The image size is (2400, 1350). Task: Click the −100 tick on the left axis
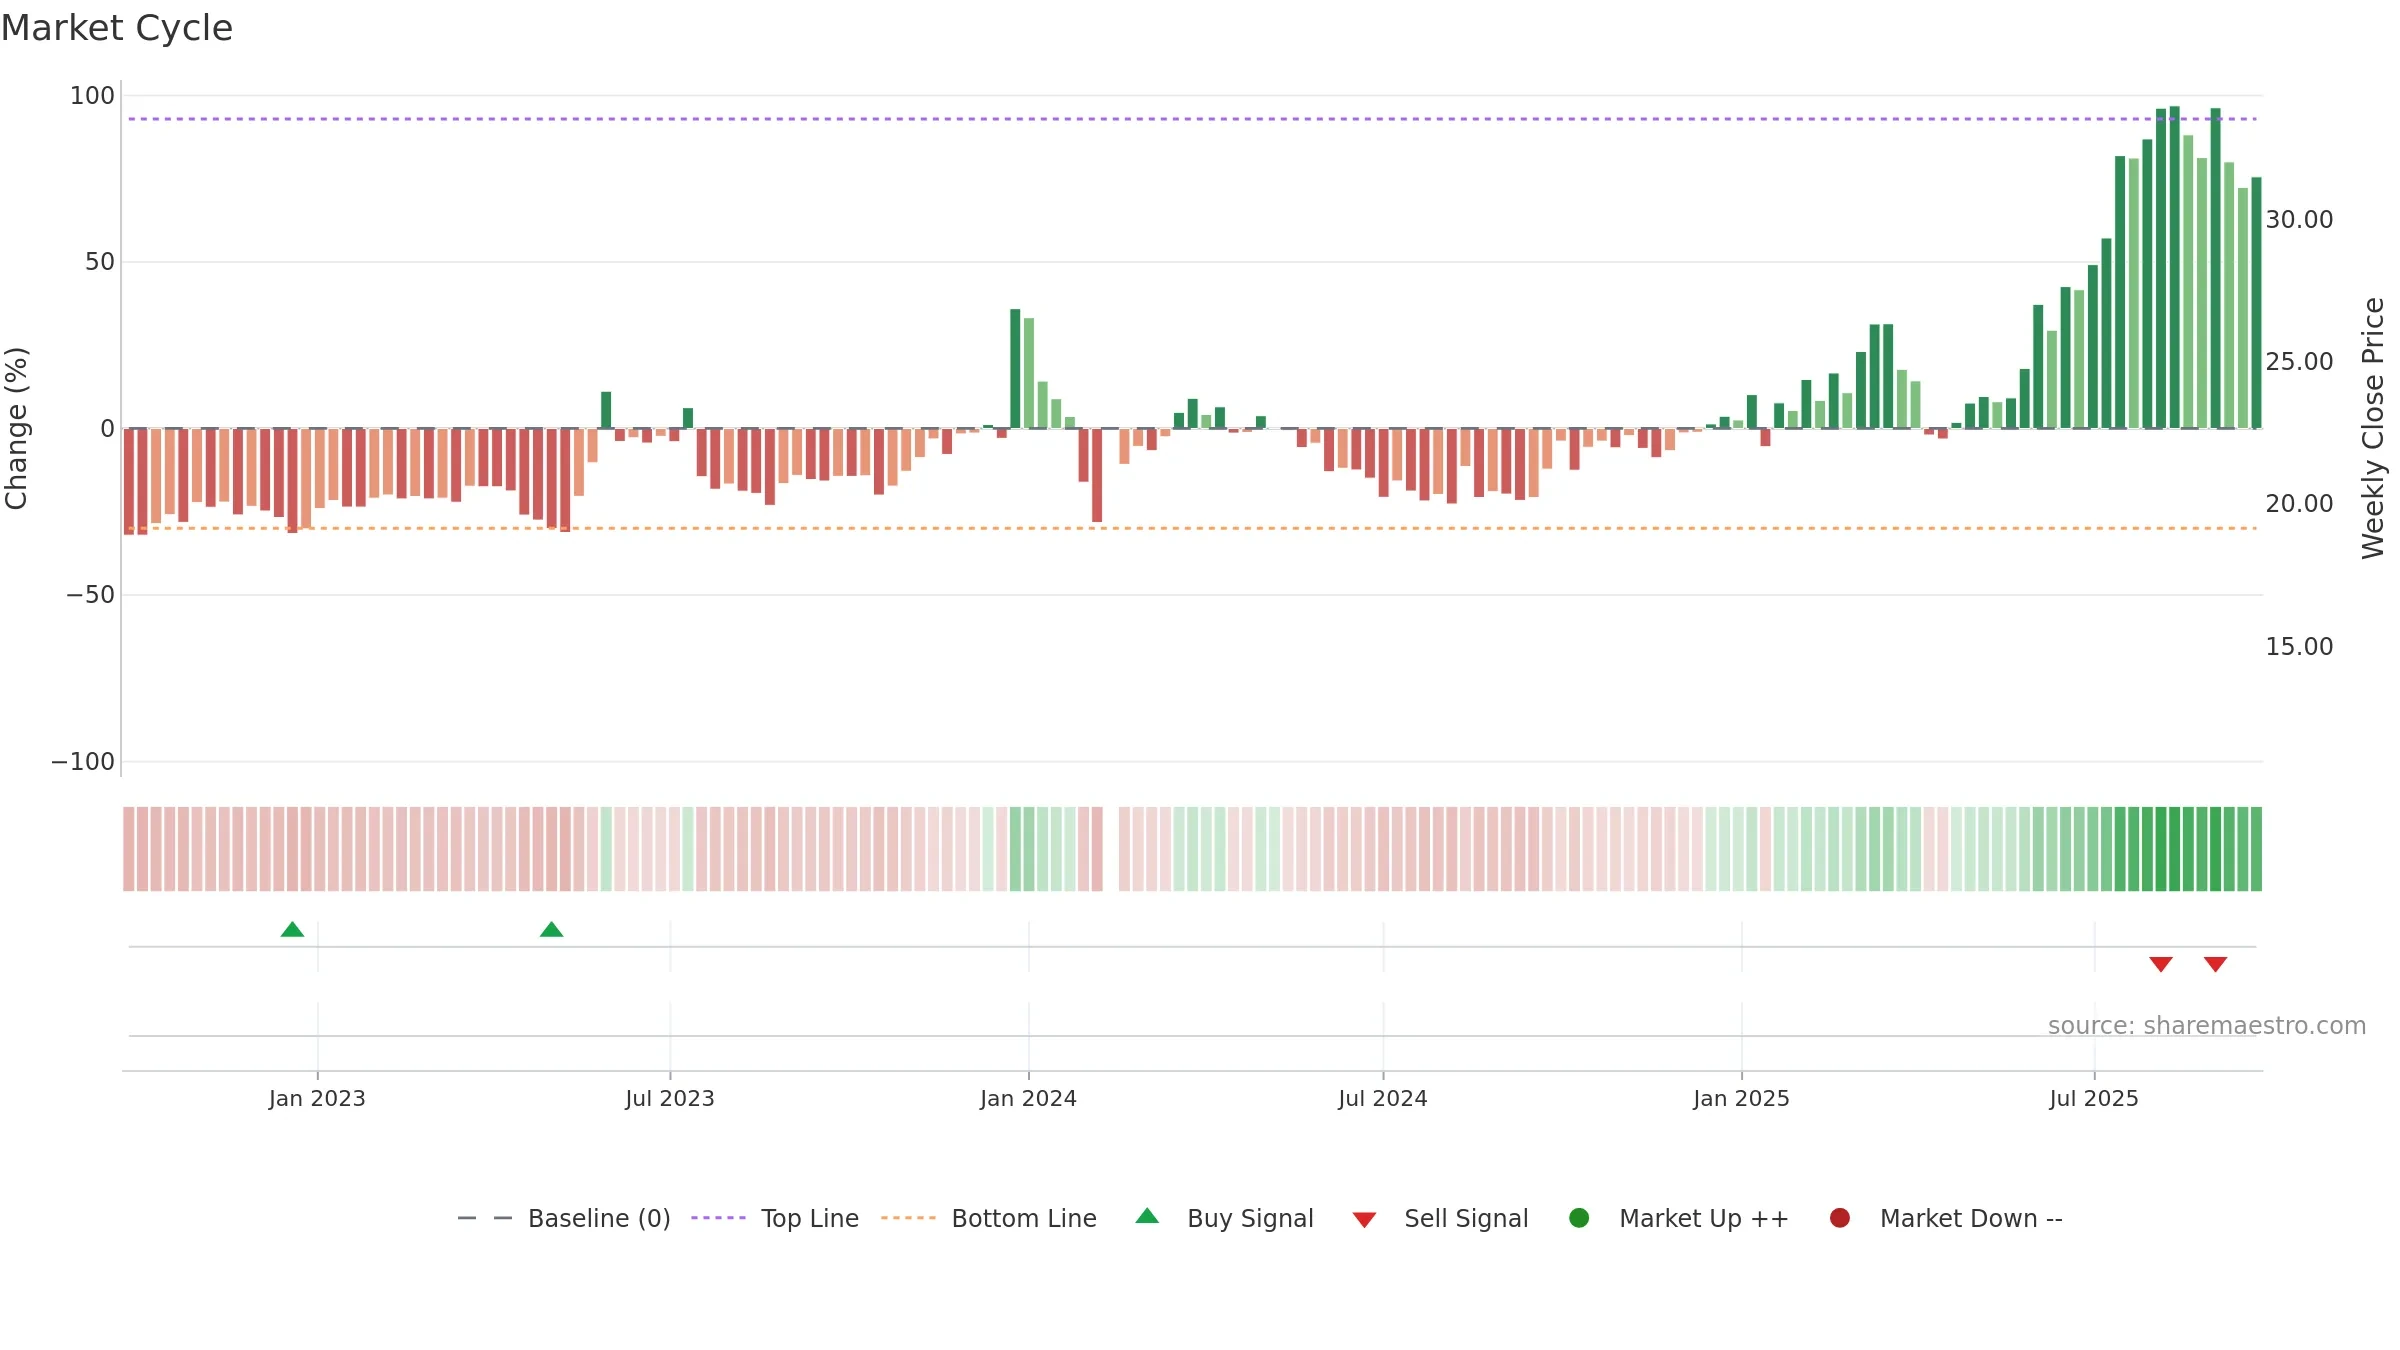point(83,762)
